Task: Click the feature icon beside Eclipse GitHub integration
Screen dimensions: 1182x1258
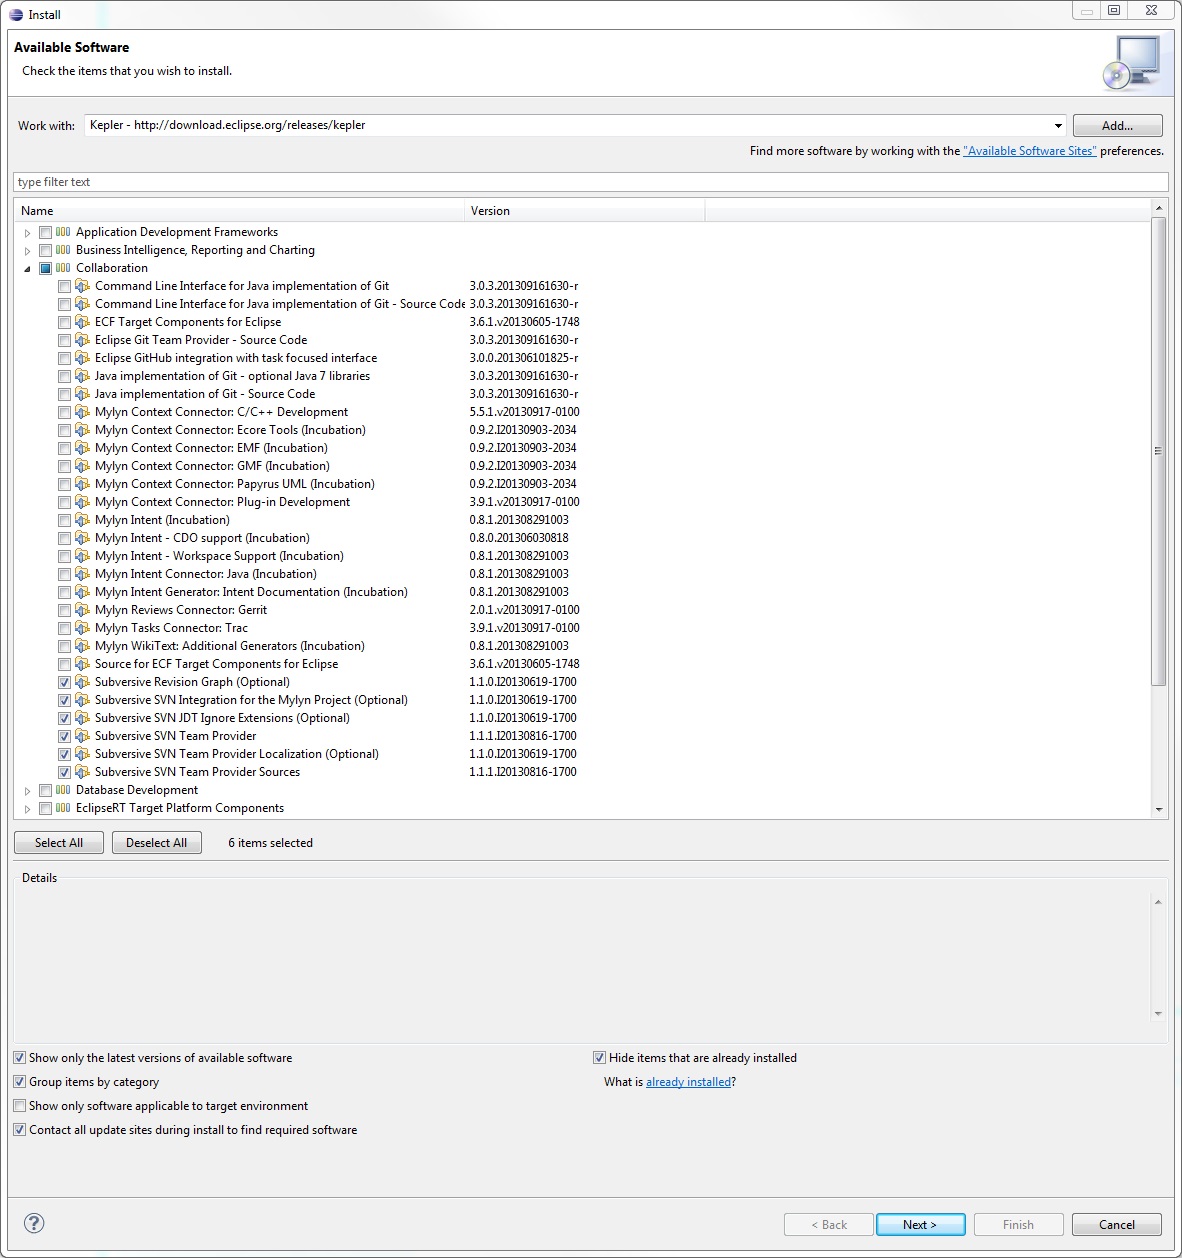Action: 83,358
